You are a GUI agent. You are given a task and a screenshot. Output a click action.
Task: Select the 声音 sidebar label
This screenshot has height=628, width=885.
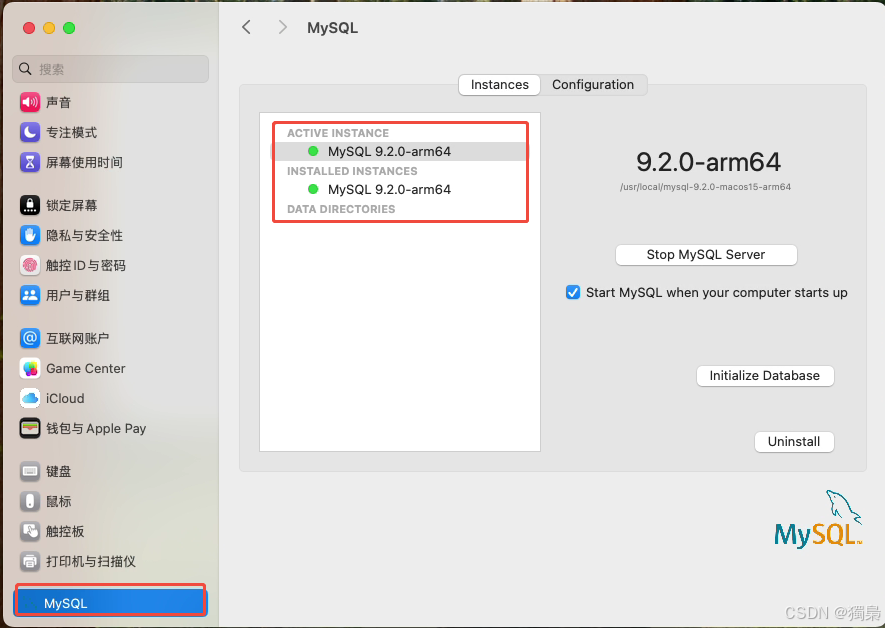point(59,102)
